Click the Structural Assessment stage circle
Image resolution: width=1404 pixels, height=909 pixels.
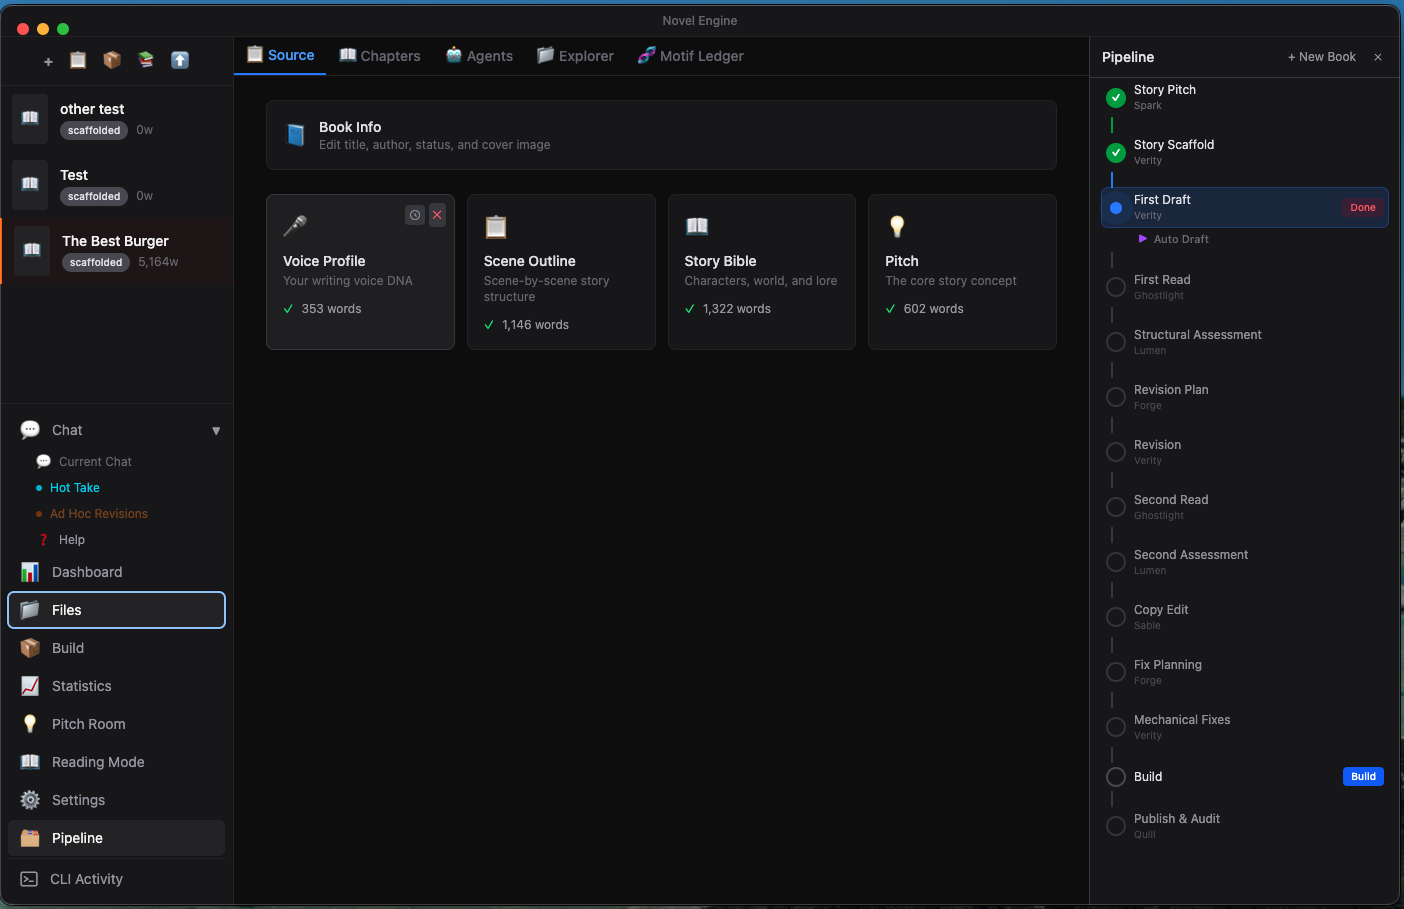pyautogui.click(x=1116, y=342)
